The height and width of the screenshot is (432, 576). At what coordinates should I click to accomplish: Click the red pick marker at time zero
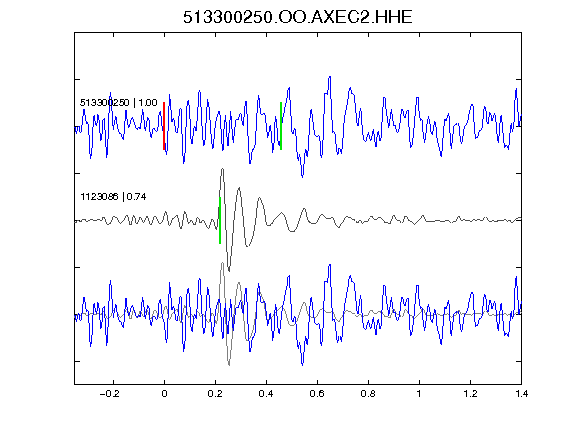[164, 126]
